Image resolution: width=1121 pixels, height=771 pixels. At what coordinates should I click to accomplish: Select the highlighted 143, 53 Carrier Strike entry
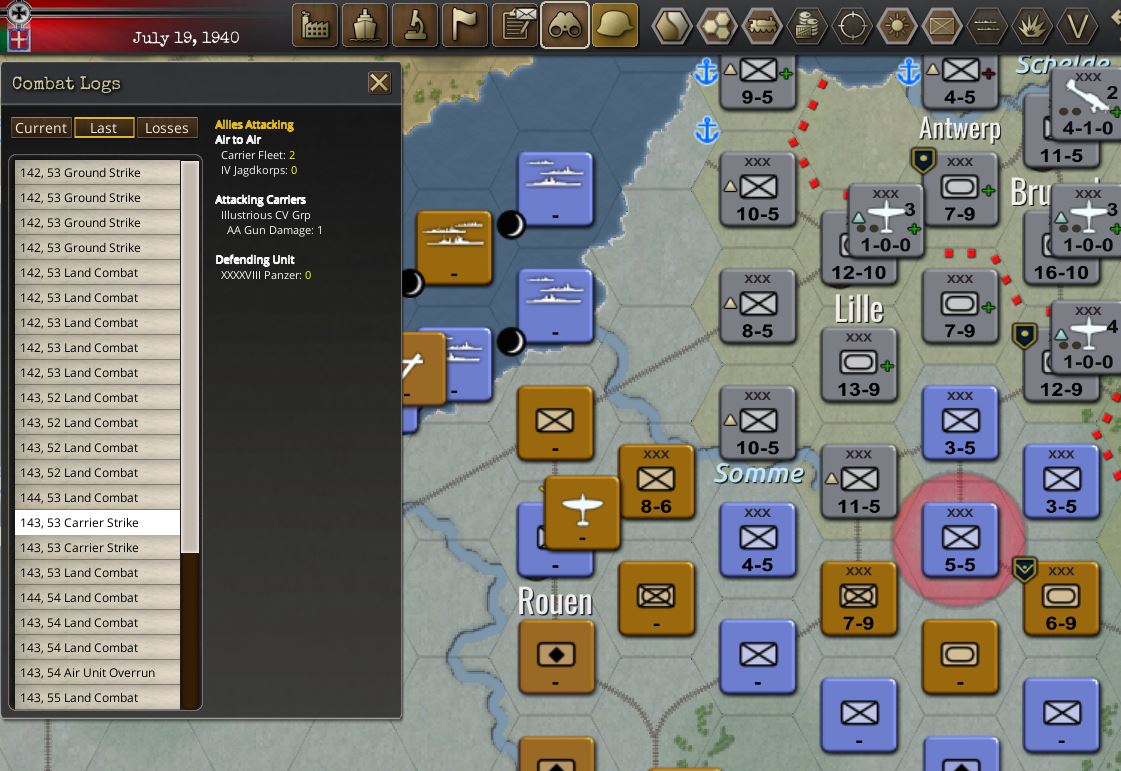(x=97, y=522)
